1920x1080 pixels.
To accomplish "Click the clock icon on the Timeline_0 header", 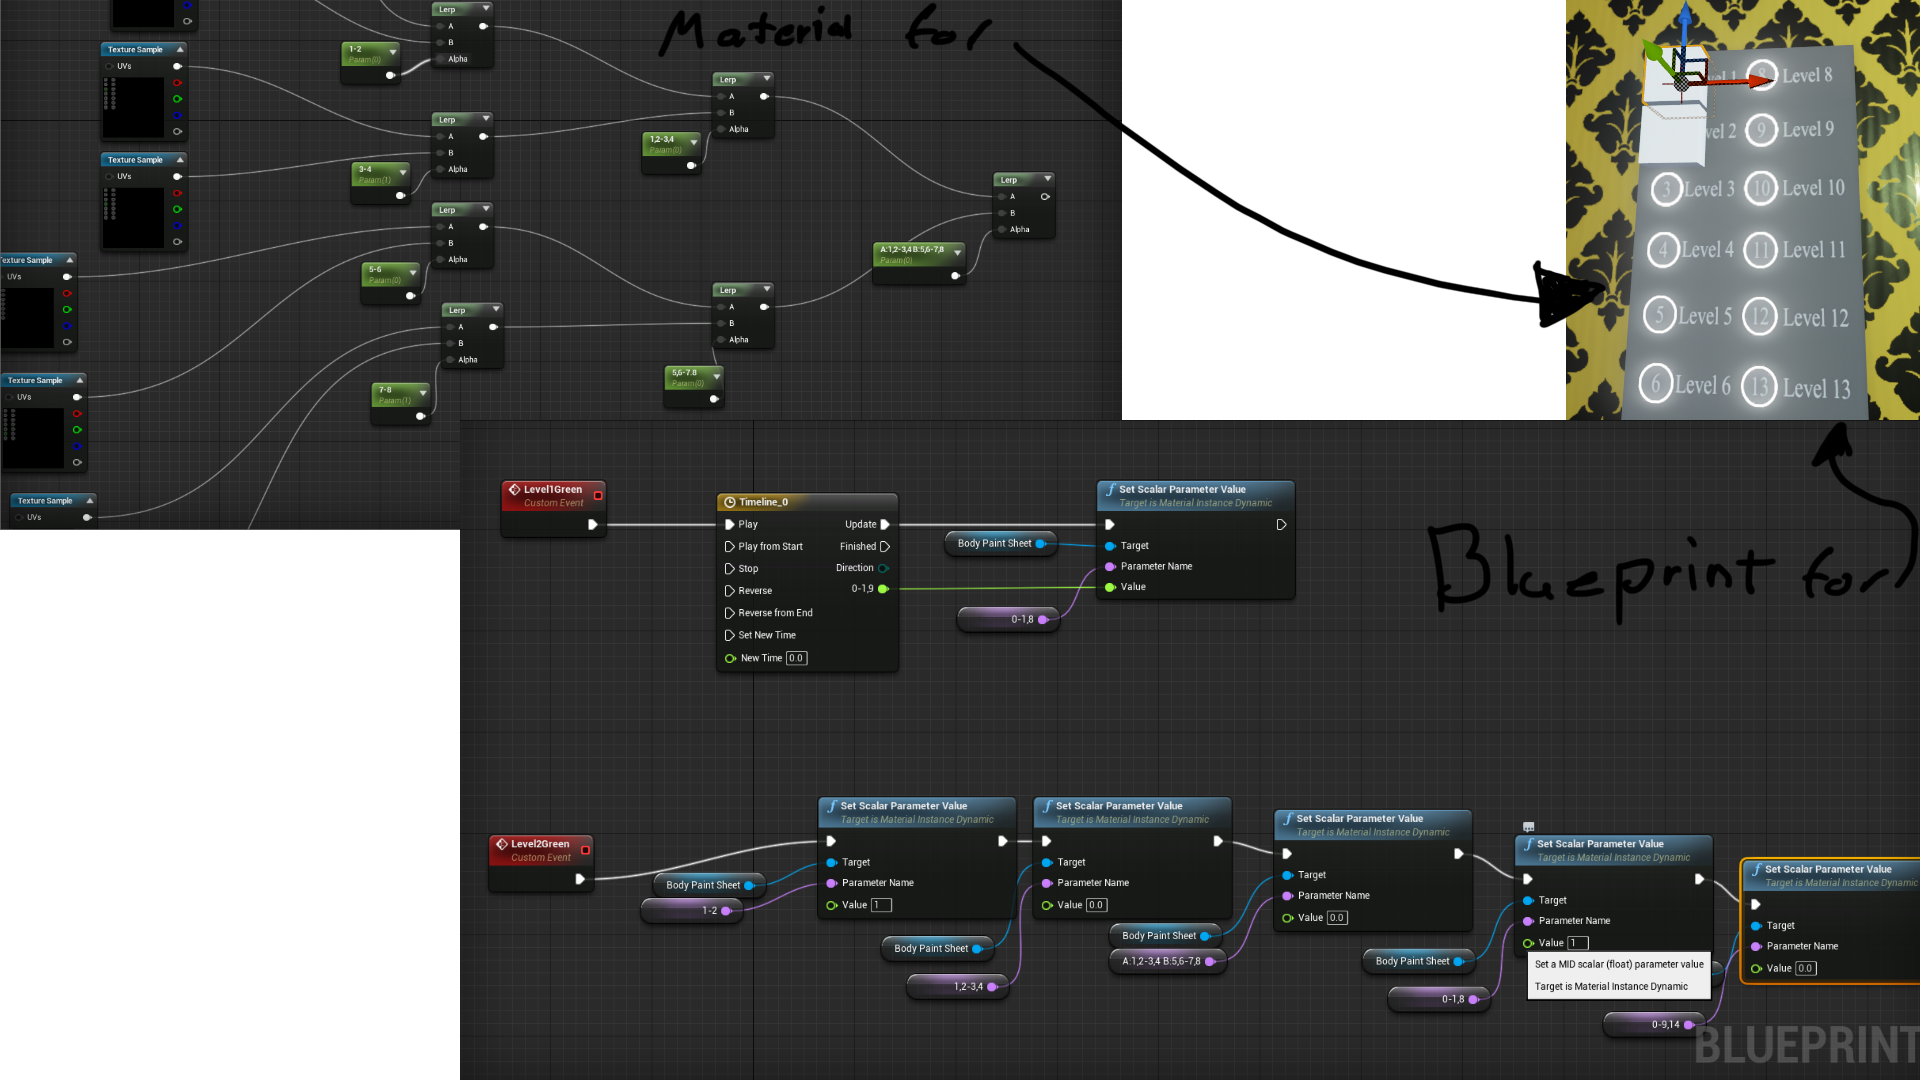I will click(x=730, y=502).
